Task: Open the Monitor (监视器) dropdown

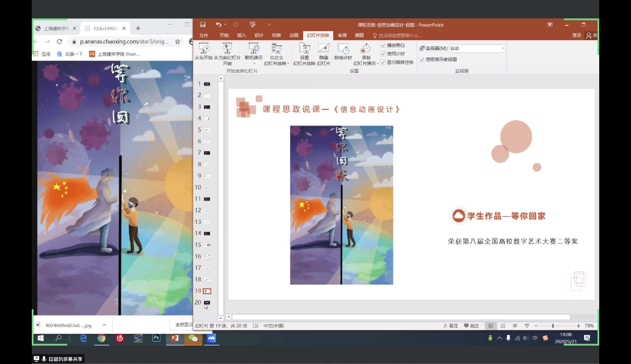Action: [x=477, y=48]
